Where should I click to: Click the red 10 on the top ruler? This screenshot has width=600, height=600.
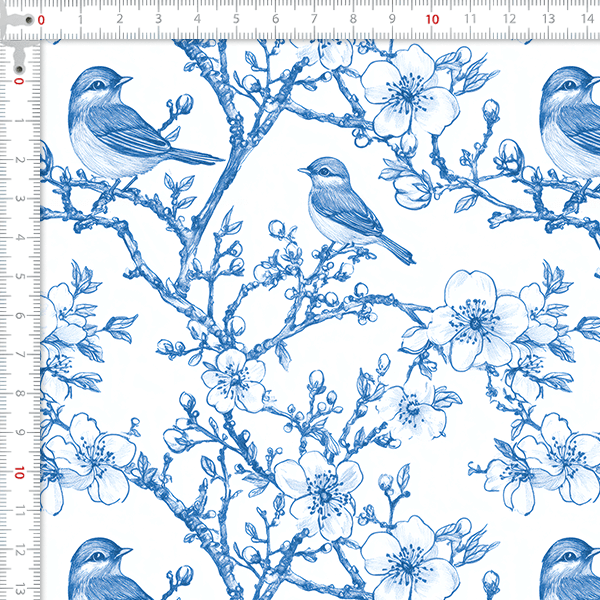pyautogui.click(x=432, y=18)
